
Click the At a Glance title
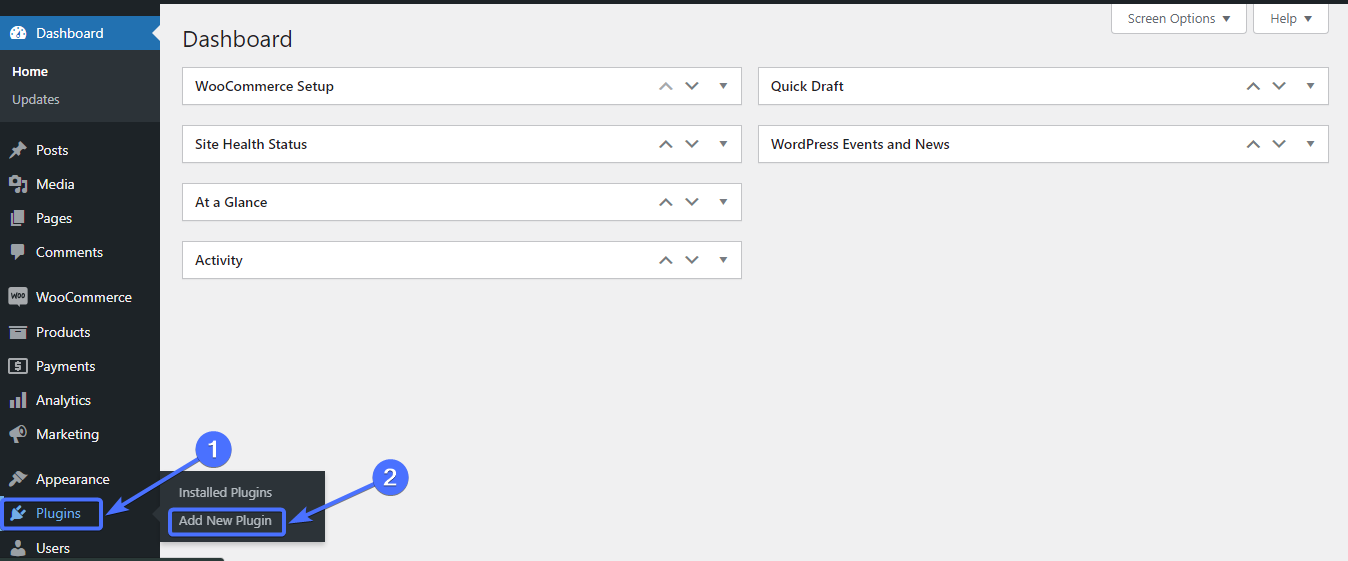(231, 202)
